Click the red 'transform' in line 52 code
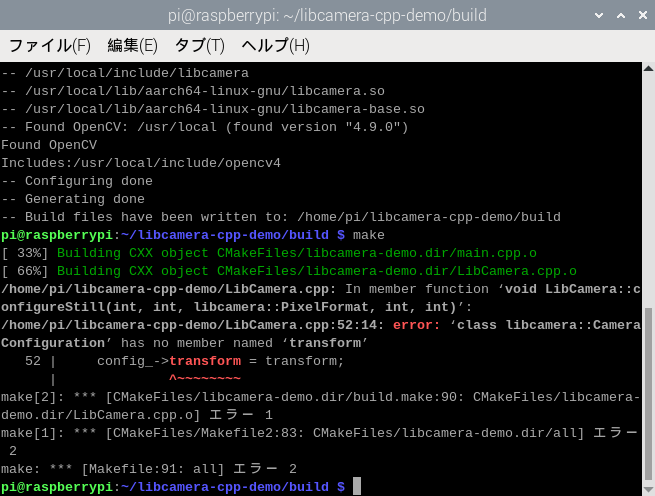 pos(205,361)
